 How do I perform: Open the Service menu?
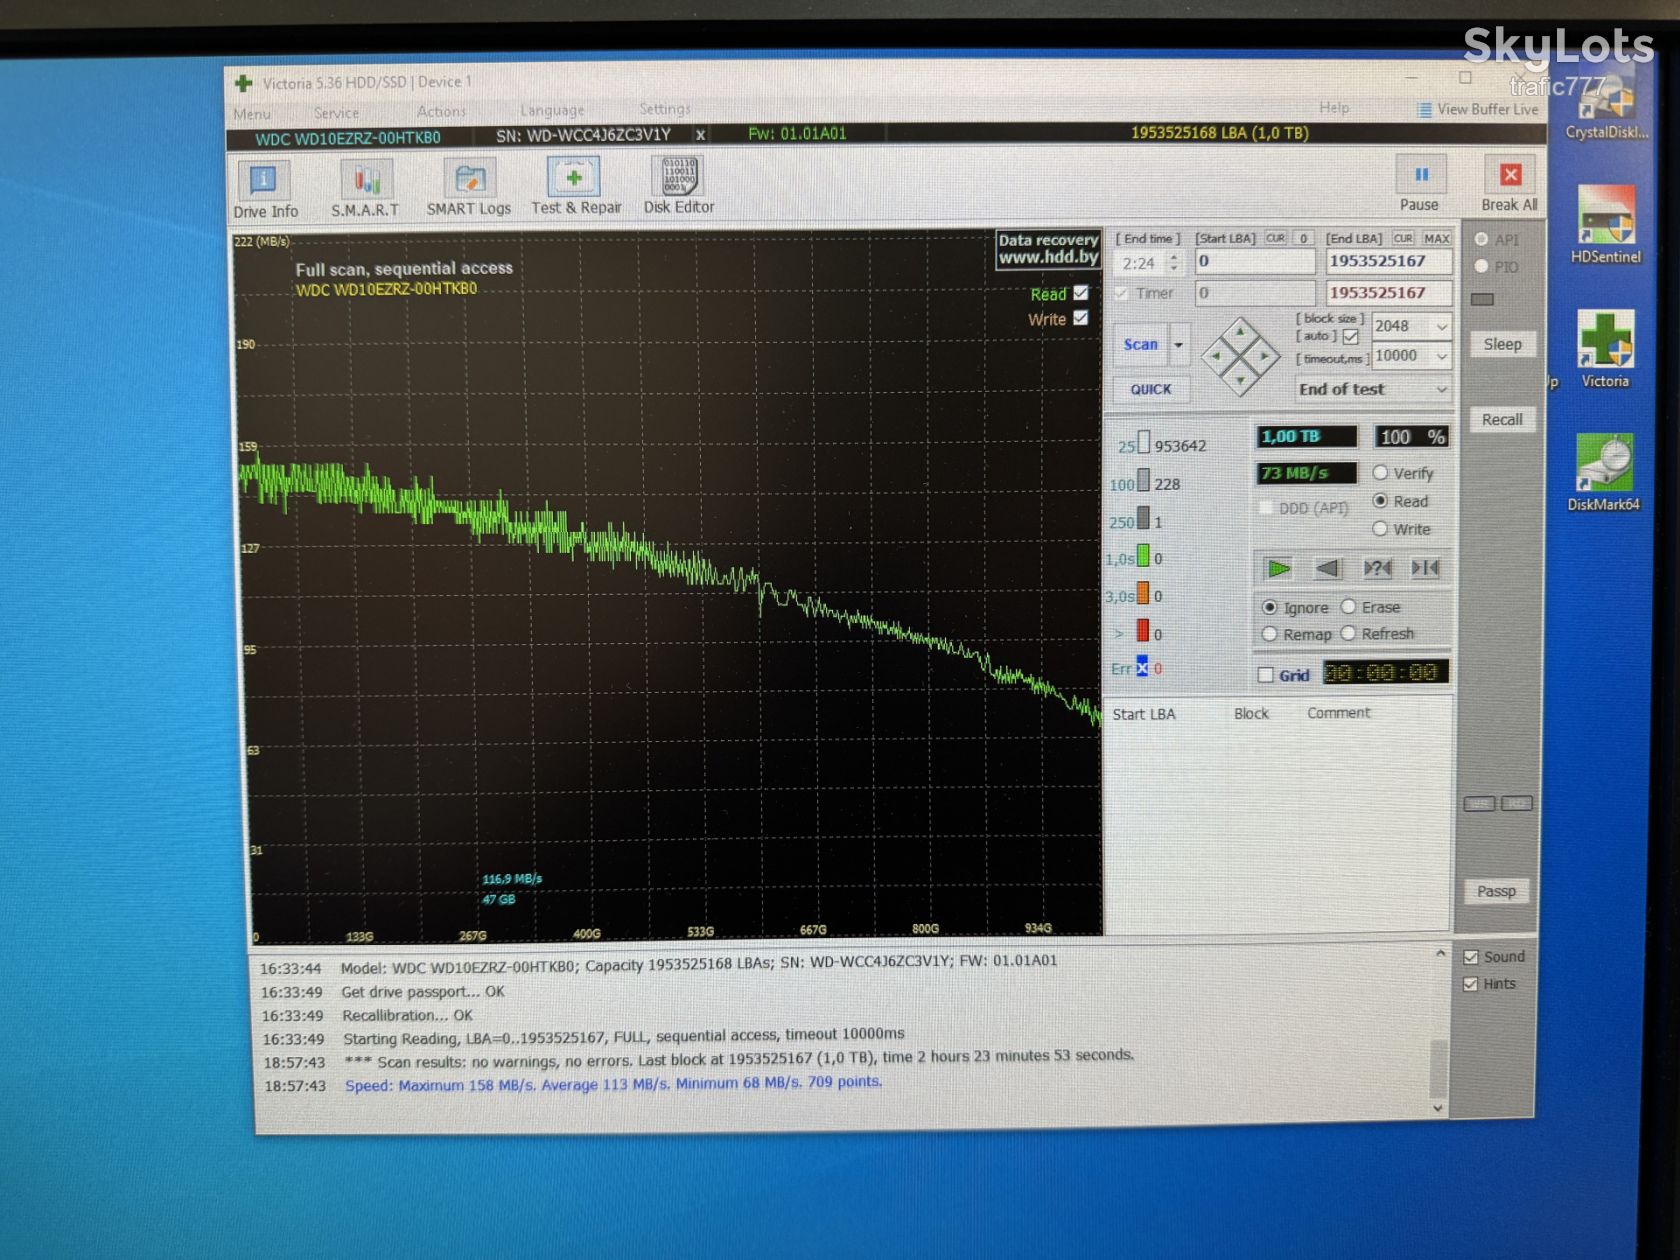[336, 113]
